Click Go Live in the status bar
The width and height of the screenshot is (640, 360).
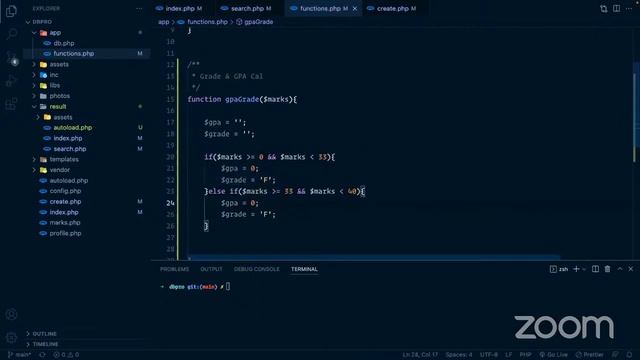click(553, 355)
